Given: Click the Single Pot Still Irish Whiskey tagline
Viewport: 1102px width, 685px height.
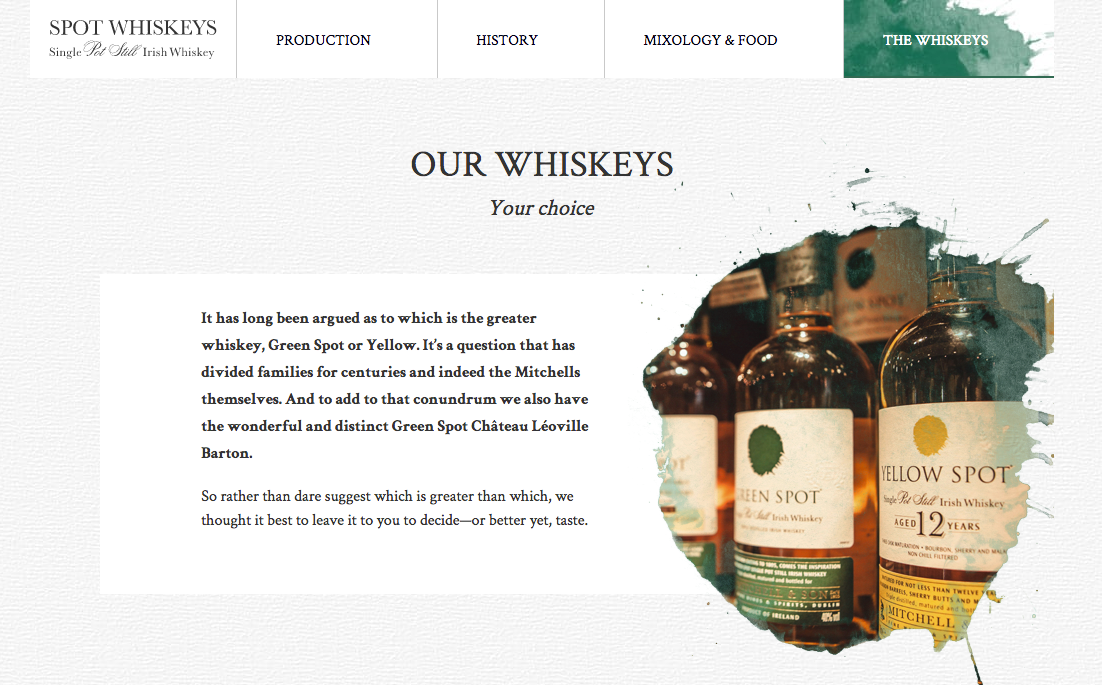Looking at the screenshot, I should (131, 51).
